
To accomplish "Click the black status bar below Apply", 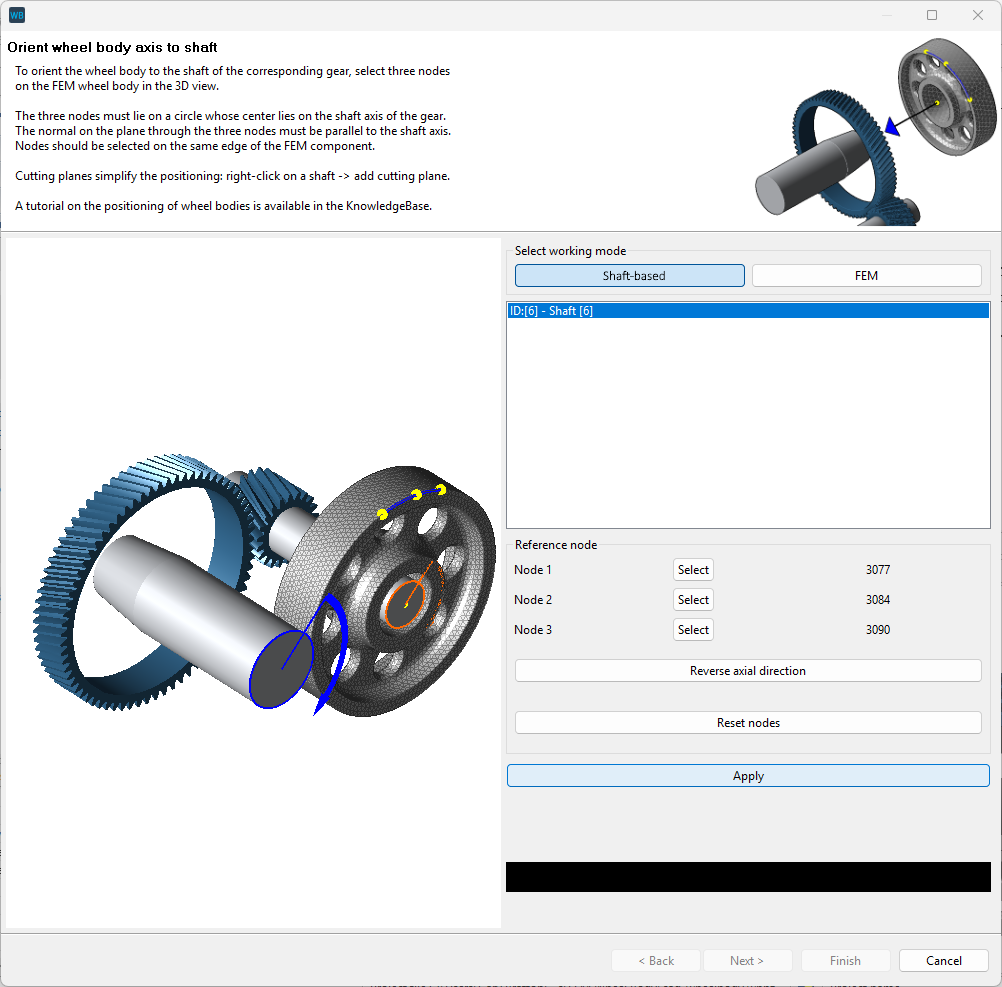I will [x=747, y=877].
